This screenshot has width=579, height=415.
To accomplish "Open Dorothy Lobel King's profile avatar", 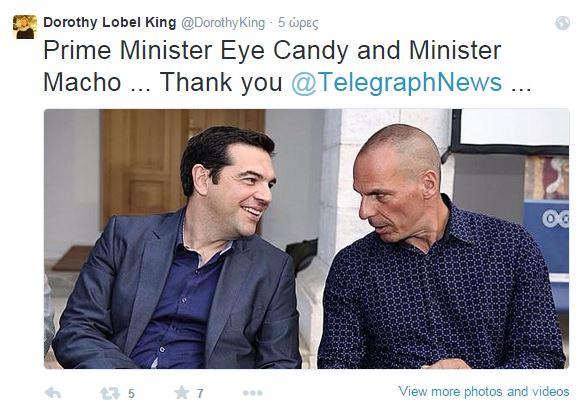I will pyautogui.click(x=25, y=27).
